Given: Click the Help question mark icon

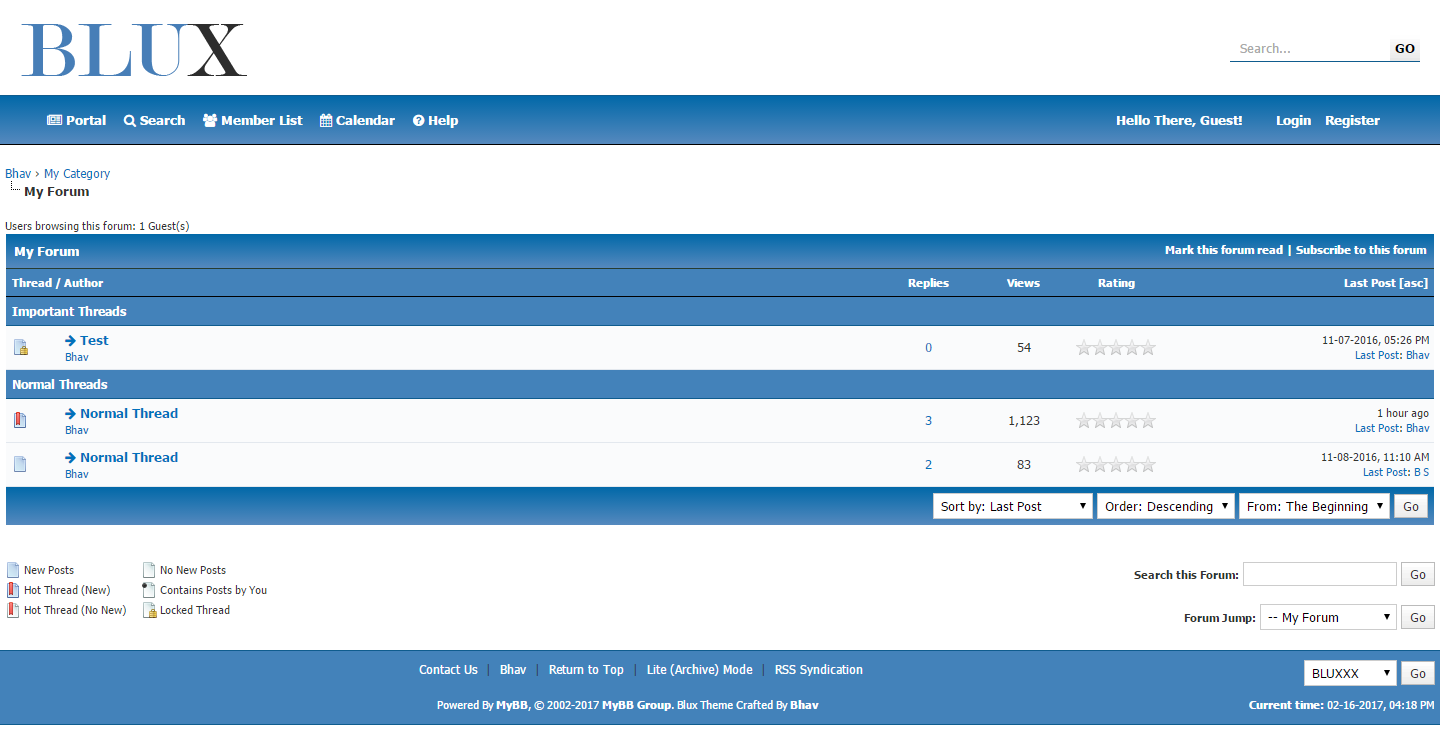Looking at the screenshot, I should tap(419, 121).
